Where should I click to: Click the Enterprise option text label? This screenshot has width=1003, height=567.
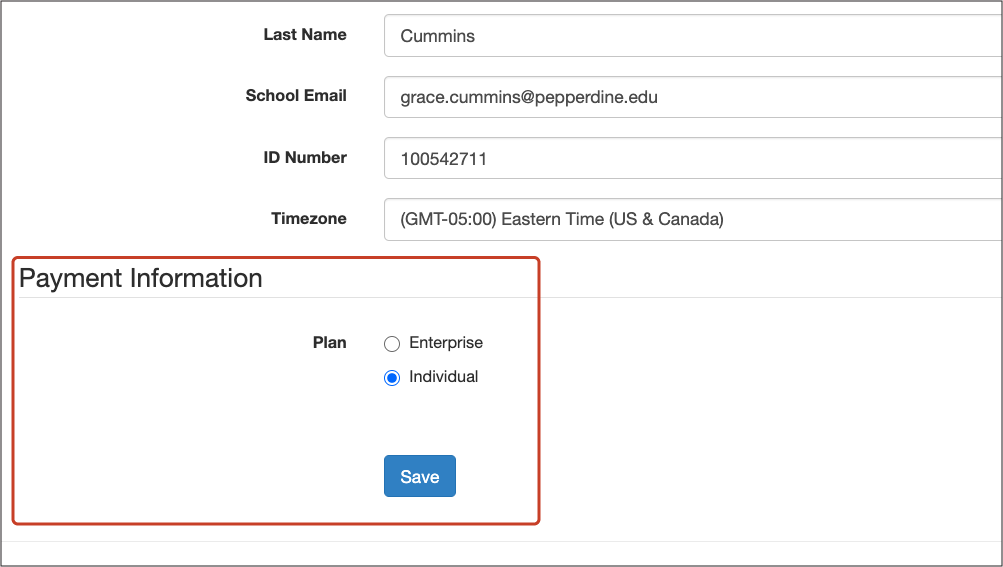pyautogui.click(x=446, y=343)
